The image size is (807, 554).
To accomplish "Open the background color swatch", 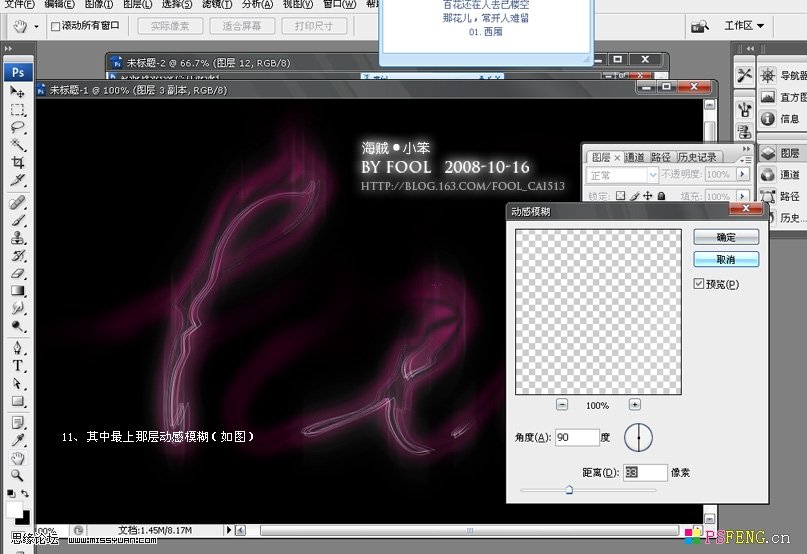I will tap(24, 518).
